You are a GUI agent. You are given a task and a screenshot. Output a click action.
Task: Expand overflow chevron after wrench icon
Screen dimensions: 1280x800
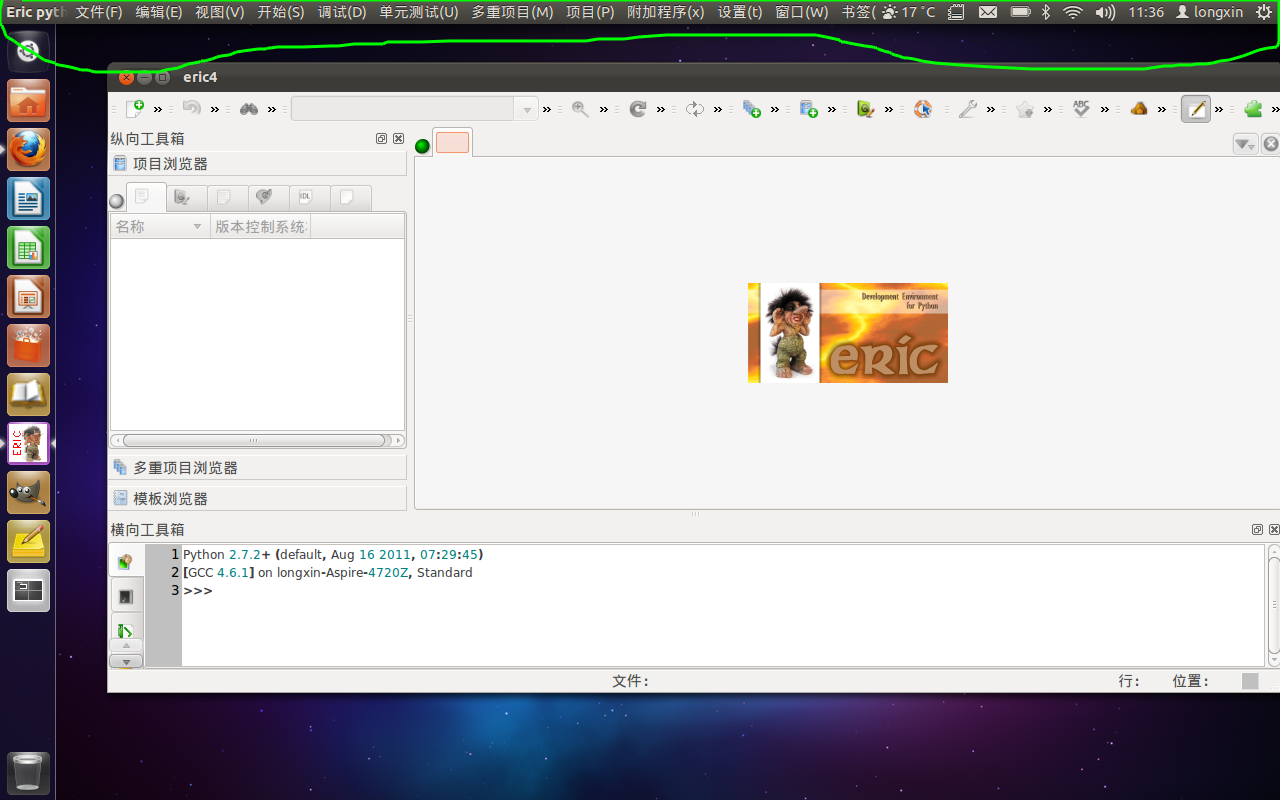click(x=991, y=109)
